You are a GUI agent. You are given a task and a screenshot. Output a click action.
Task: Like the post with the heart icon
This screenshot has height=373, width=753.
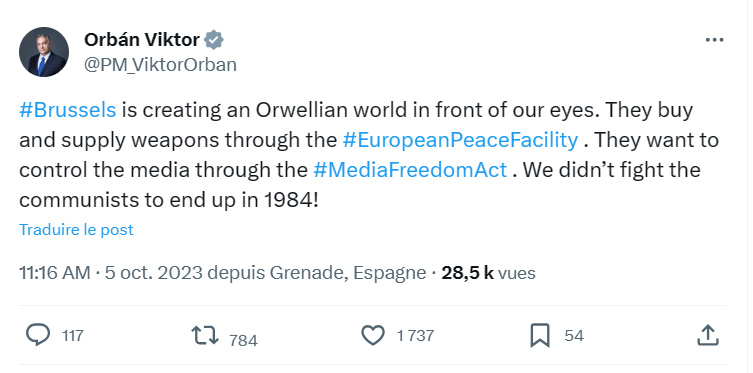tap(373, 335)
